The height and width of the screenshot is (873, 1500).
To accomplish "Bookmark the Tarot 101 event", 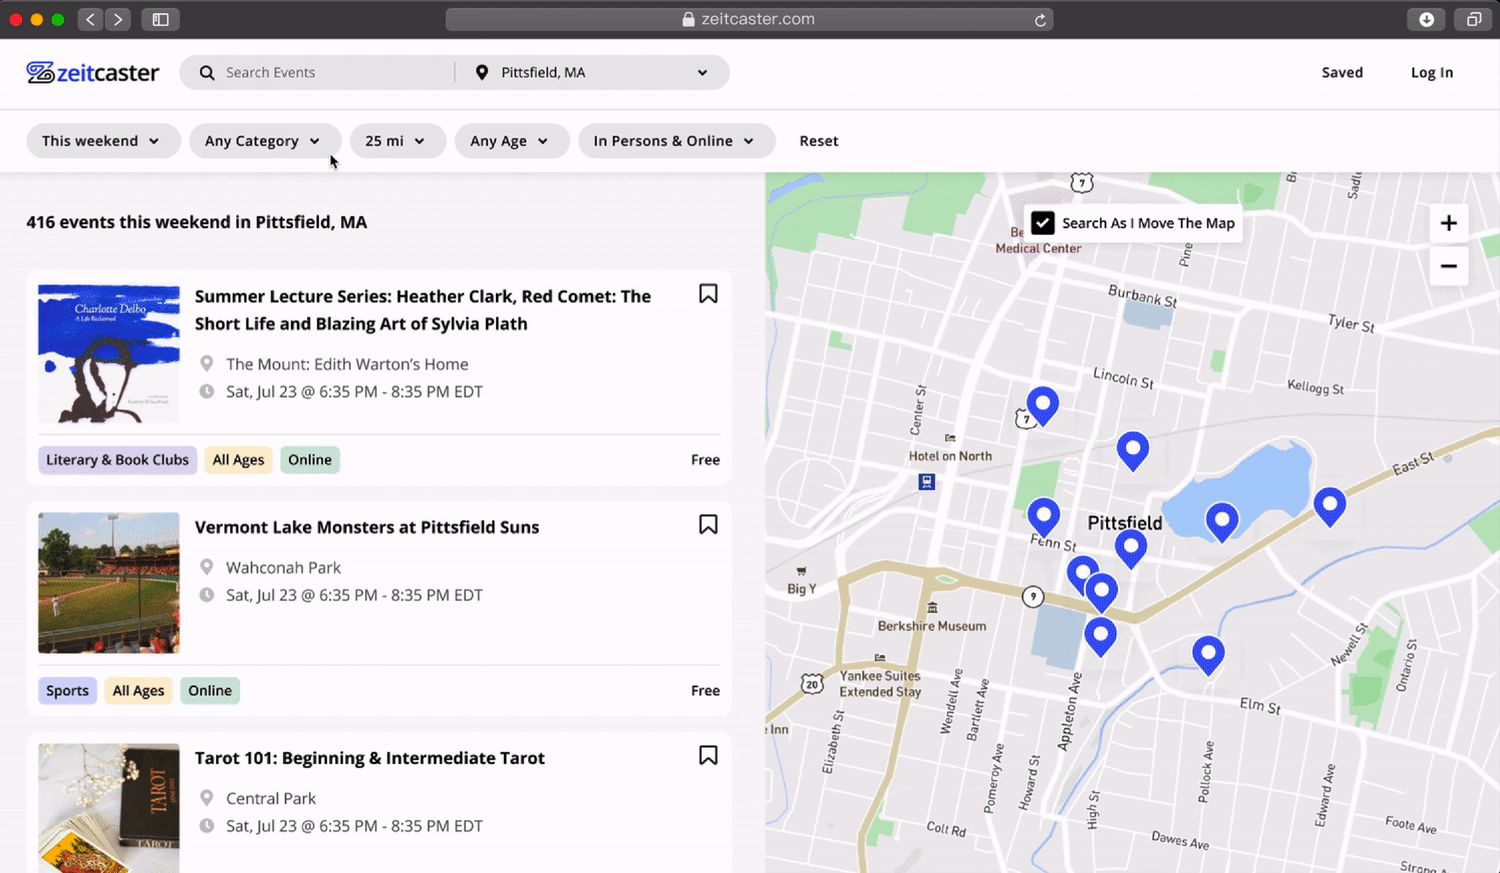I will pos(708,756).
